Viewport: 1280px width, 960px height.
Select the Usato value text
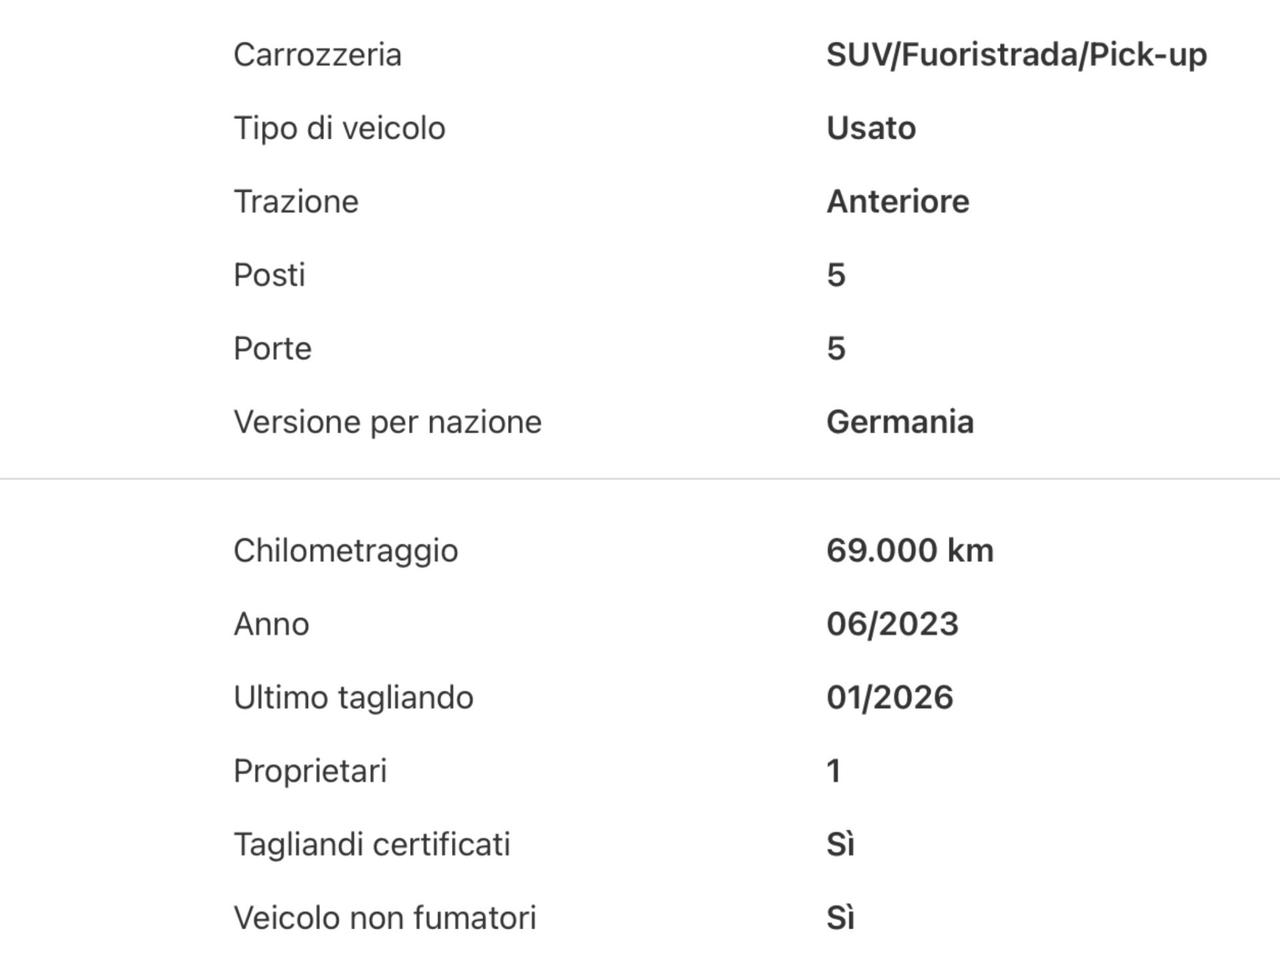[870, 128]
